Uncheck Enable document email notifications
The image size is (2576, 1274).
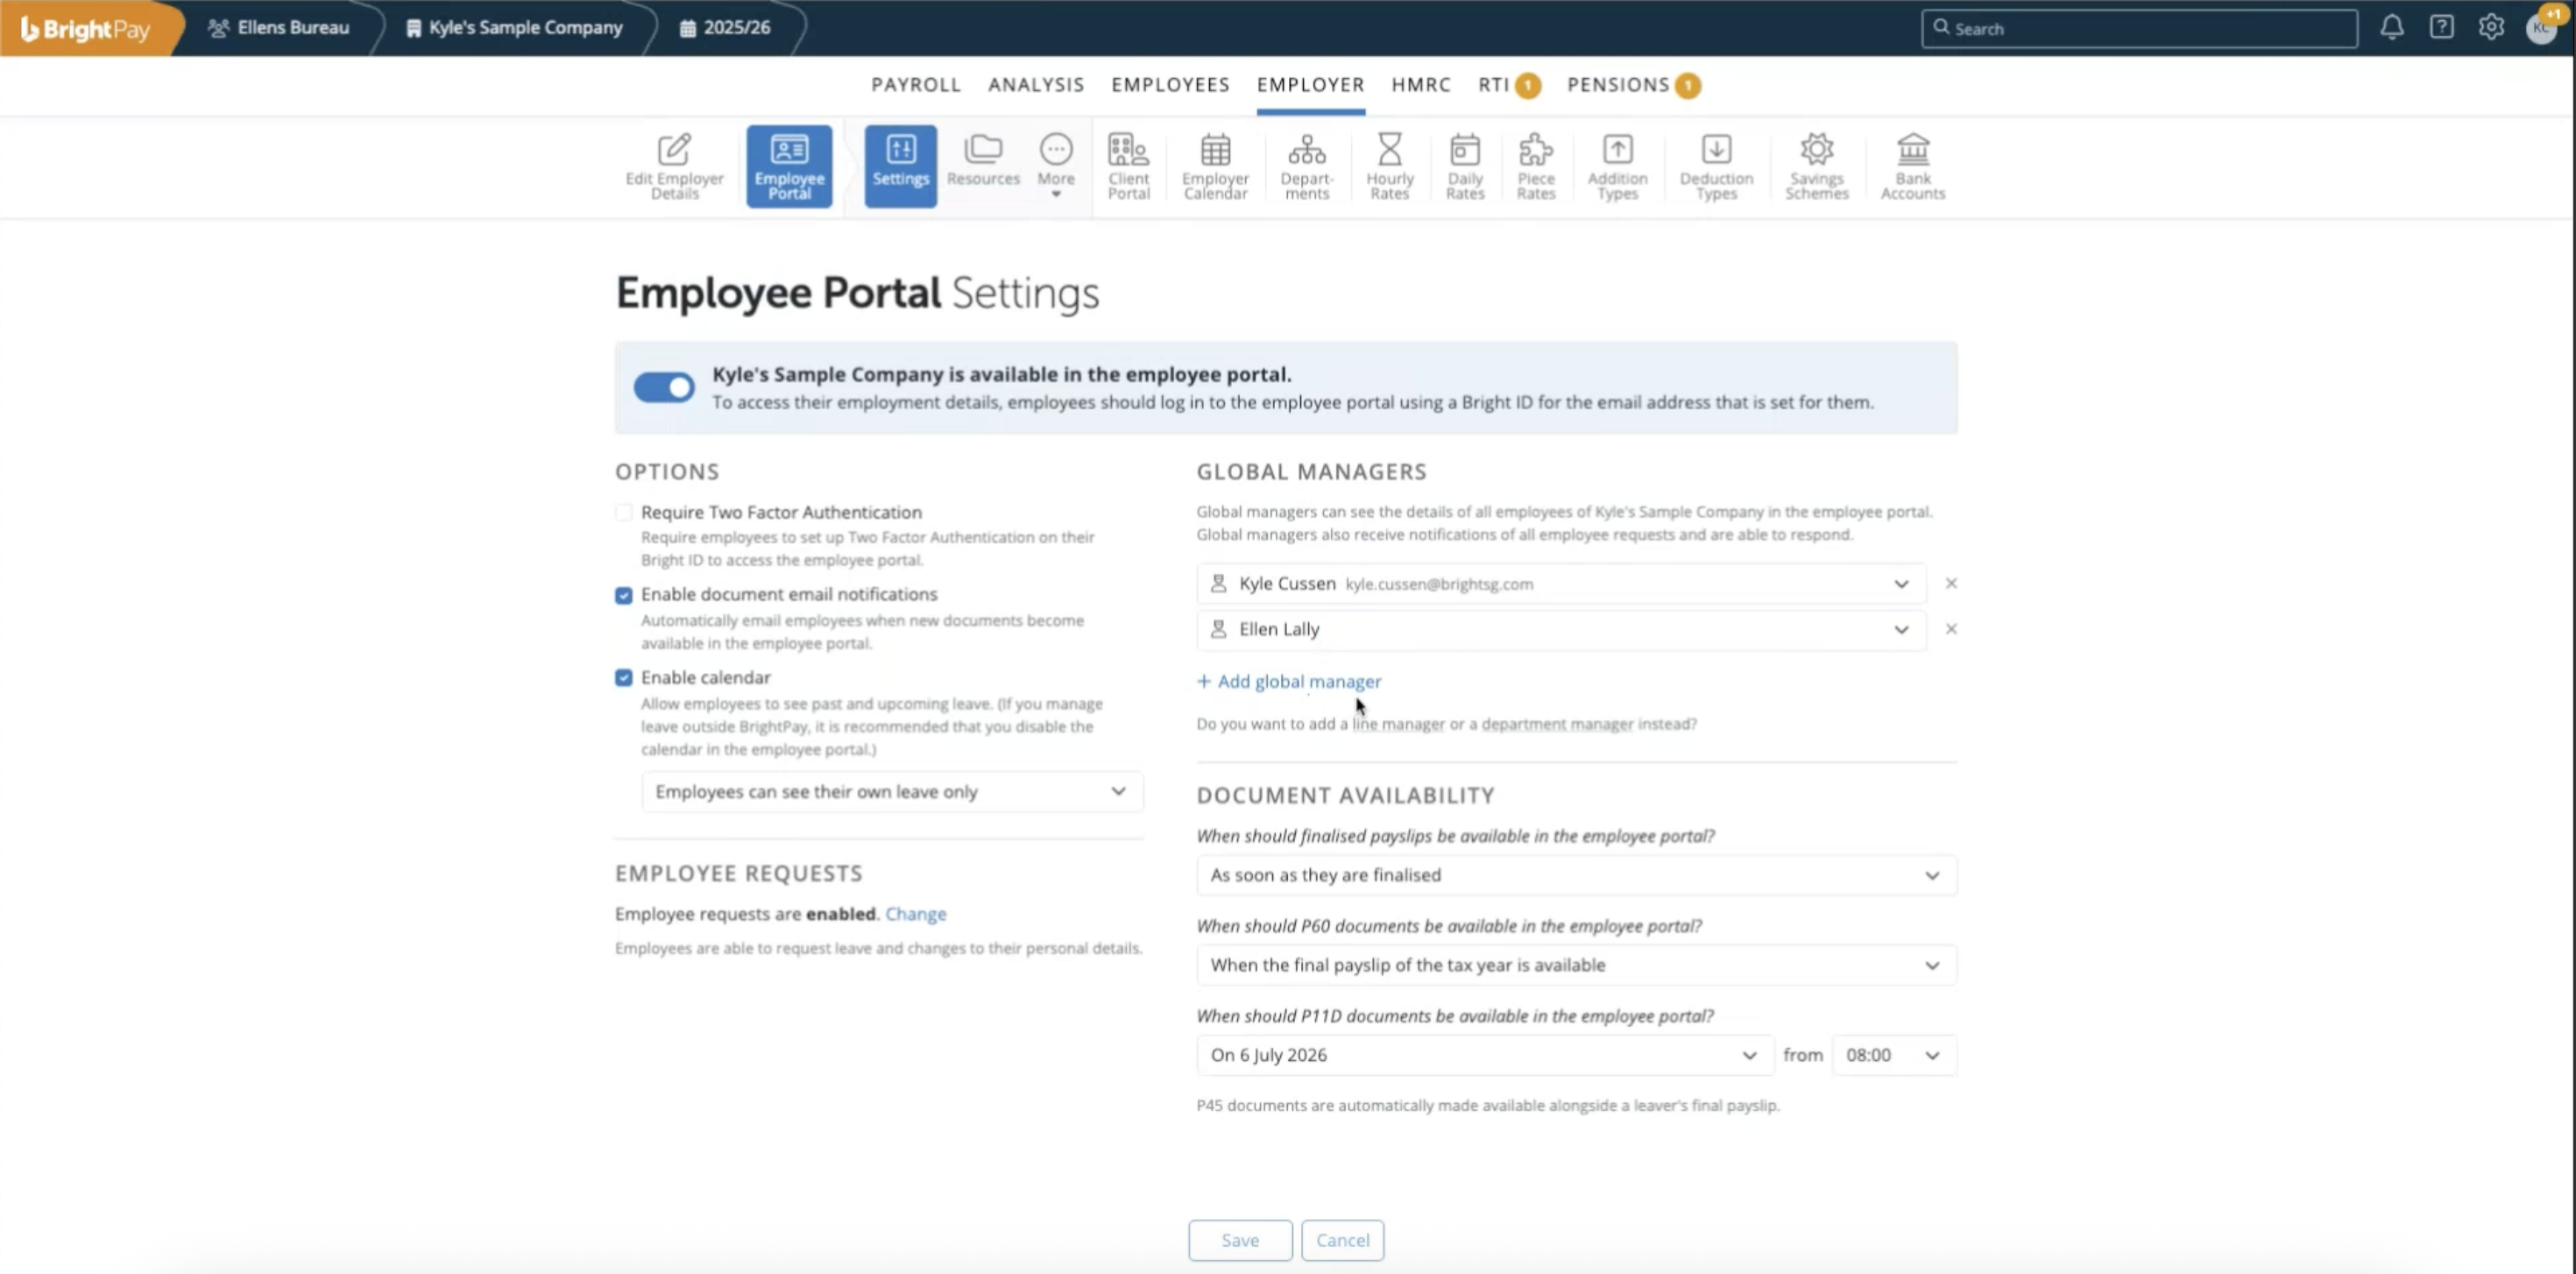[x=624, y=596]
